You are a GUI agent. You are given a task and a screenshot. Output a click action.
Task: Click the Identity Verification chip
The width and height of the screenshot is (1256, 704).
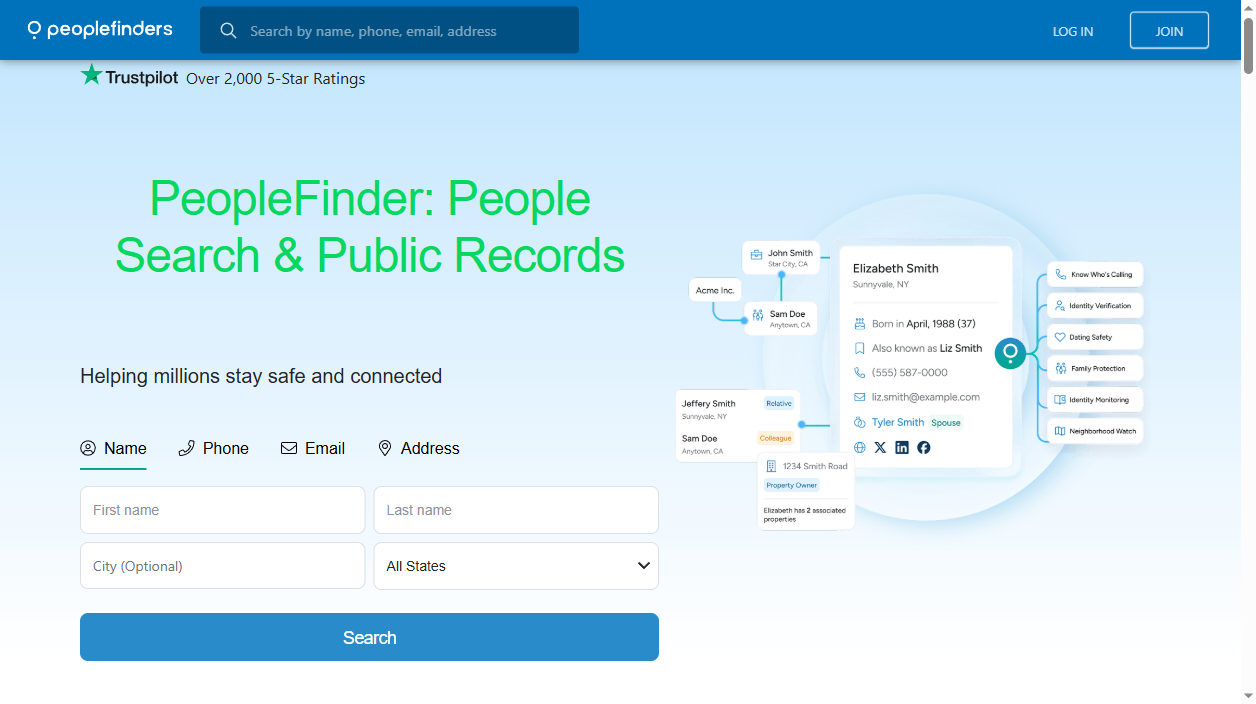coord(1095,306)
